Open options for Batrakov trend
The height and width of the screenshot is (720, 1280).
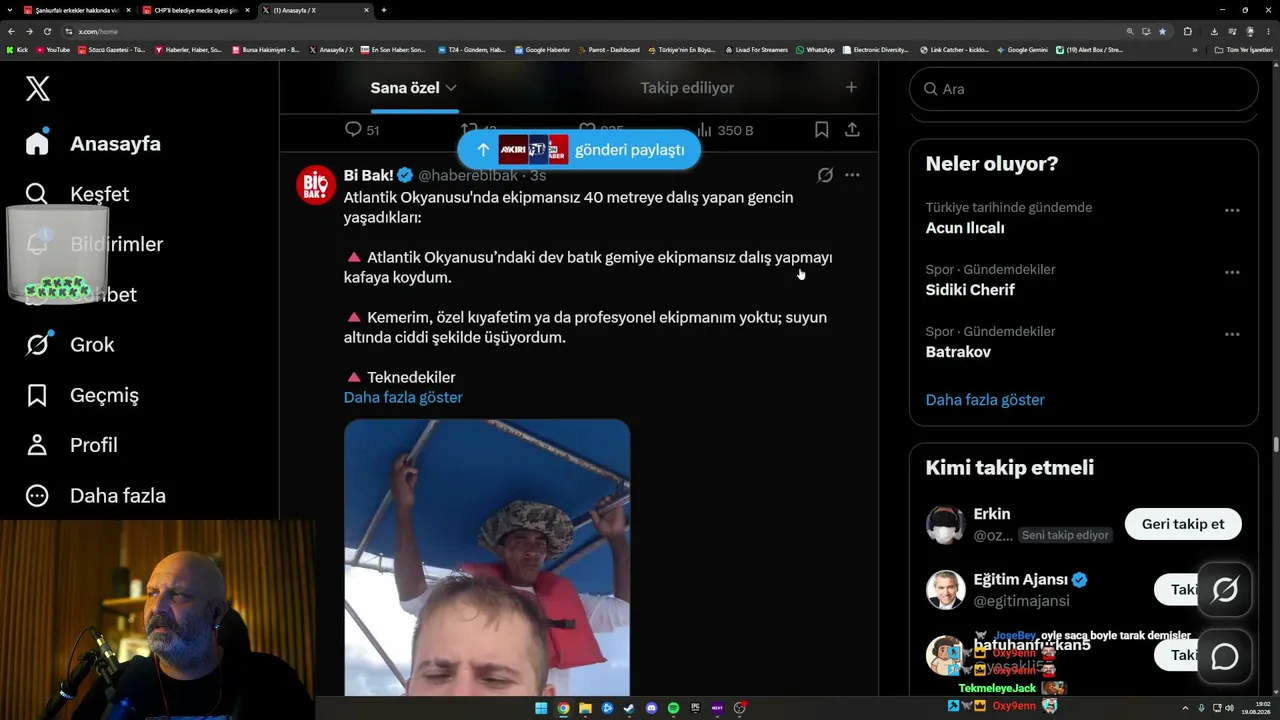[1232, 334]
